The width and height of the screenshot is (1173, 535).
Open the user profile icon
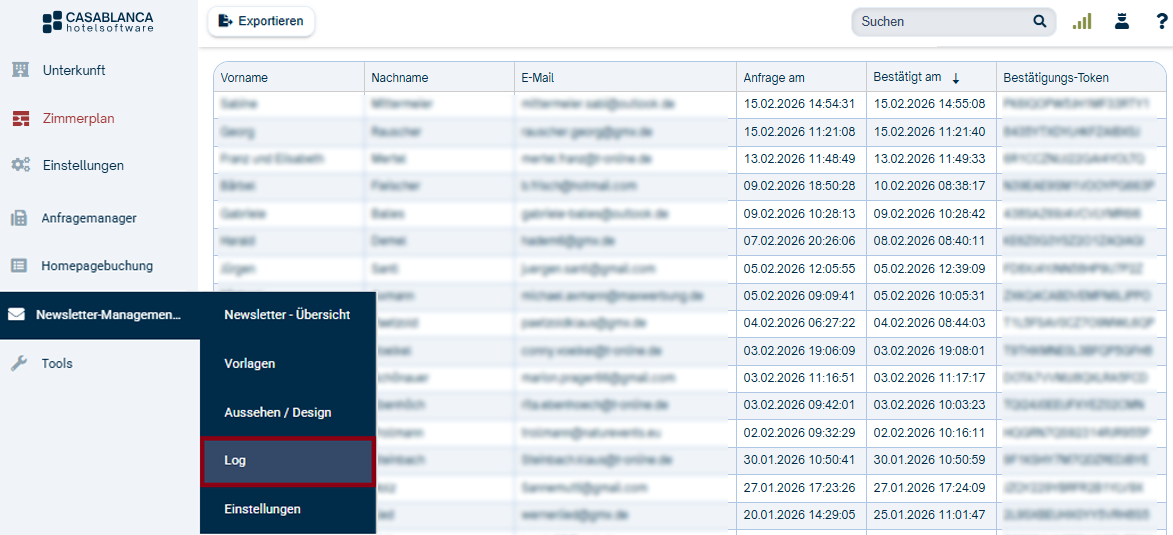click(x=1121, y=22)
